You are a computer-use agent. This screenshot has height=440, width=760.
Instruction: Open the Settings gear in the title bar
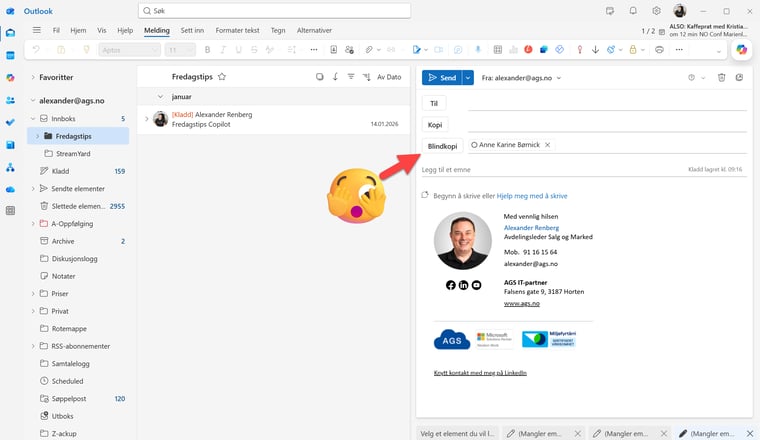pyautogui.click(x=656, y=11)
